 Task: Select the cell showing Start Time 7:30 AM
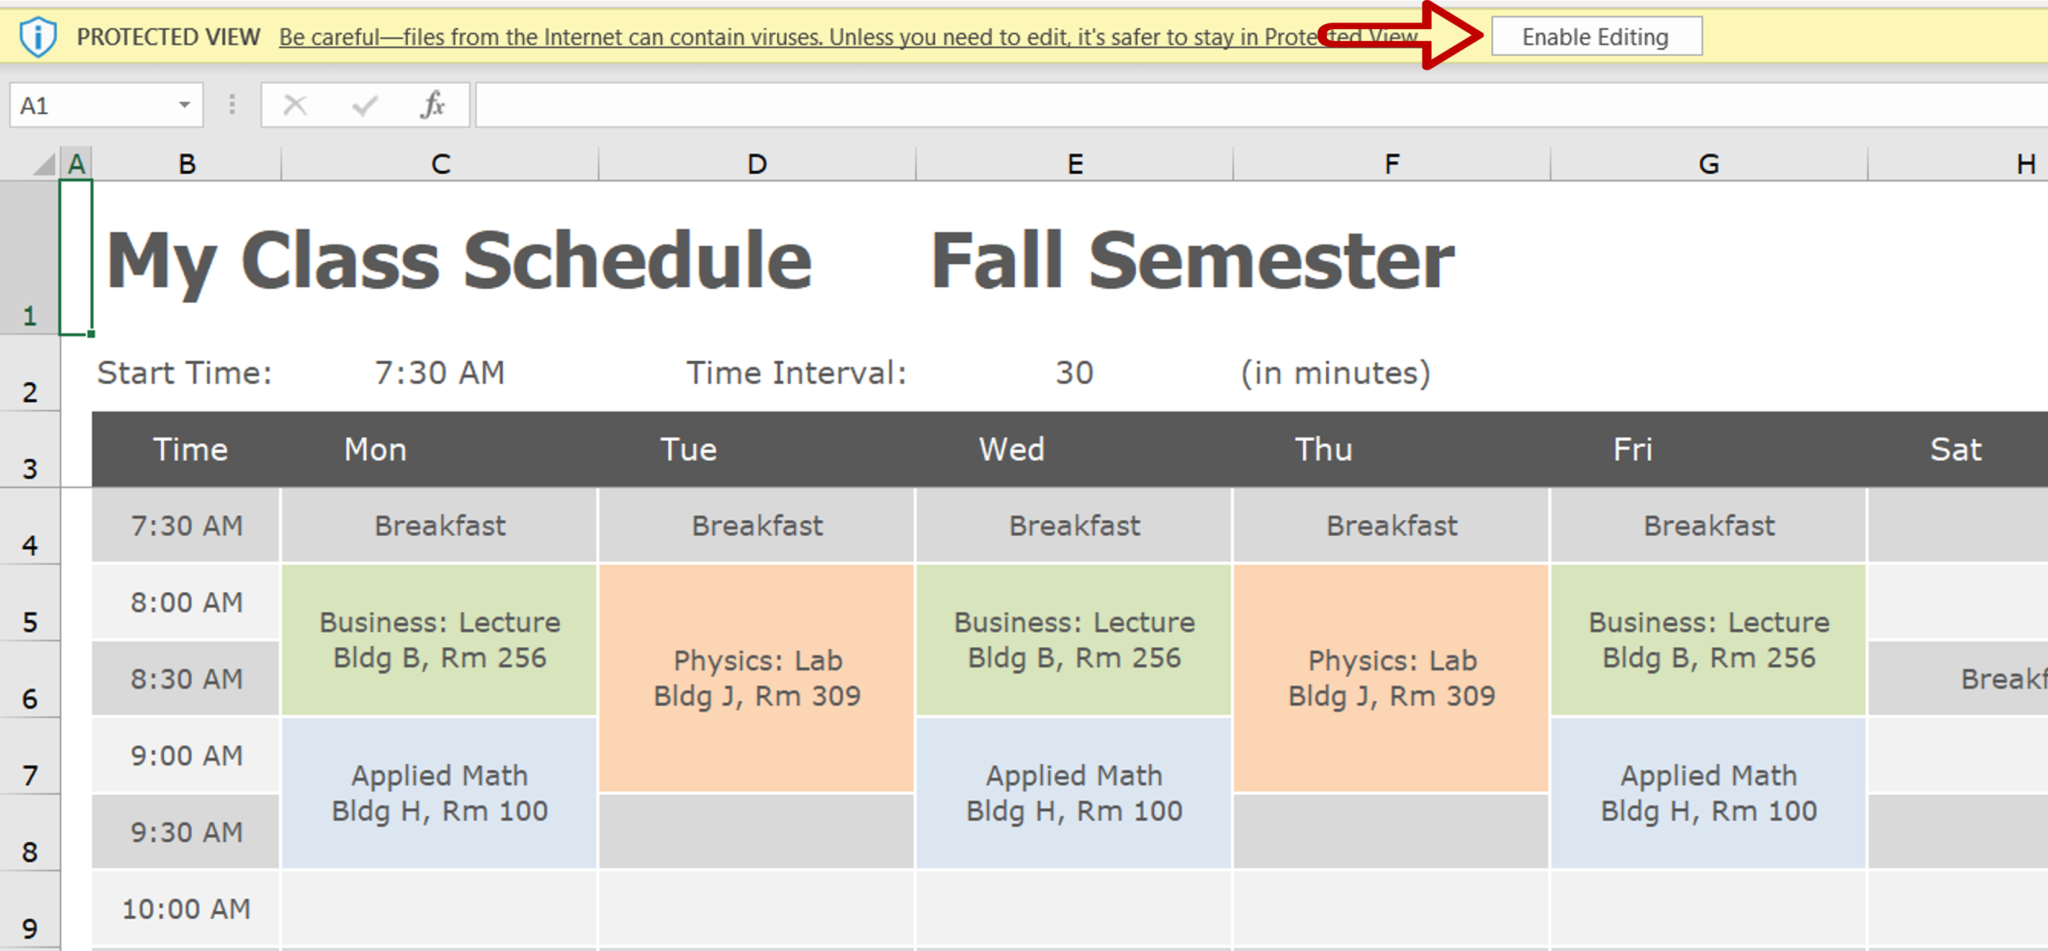[440, 372]
